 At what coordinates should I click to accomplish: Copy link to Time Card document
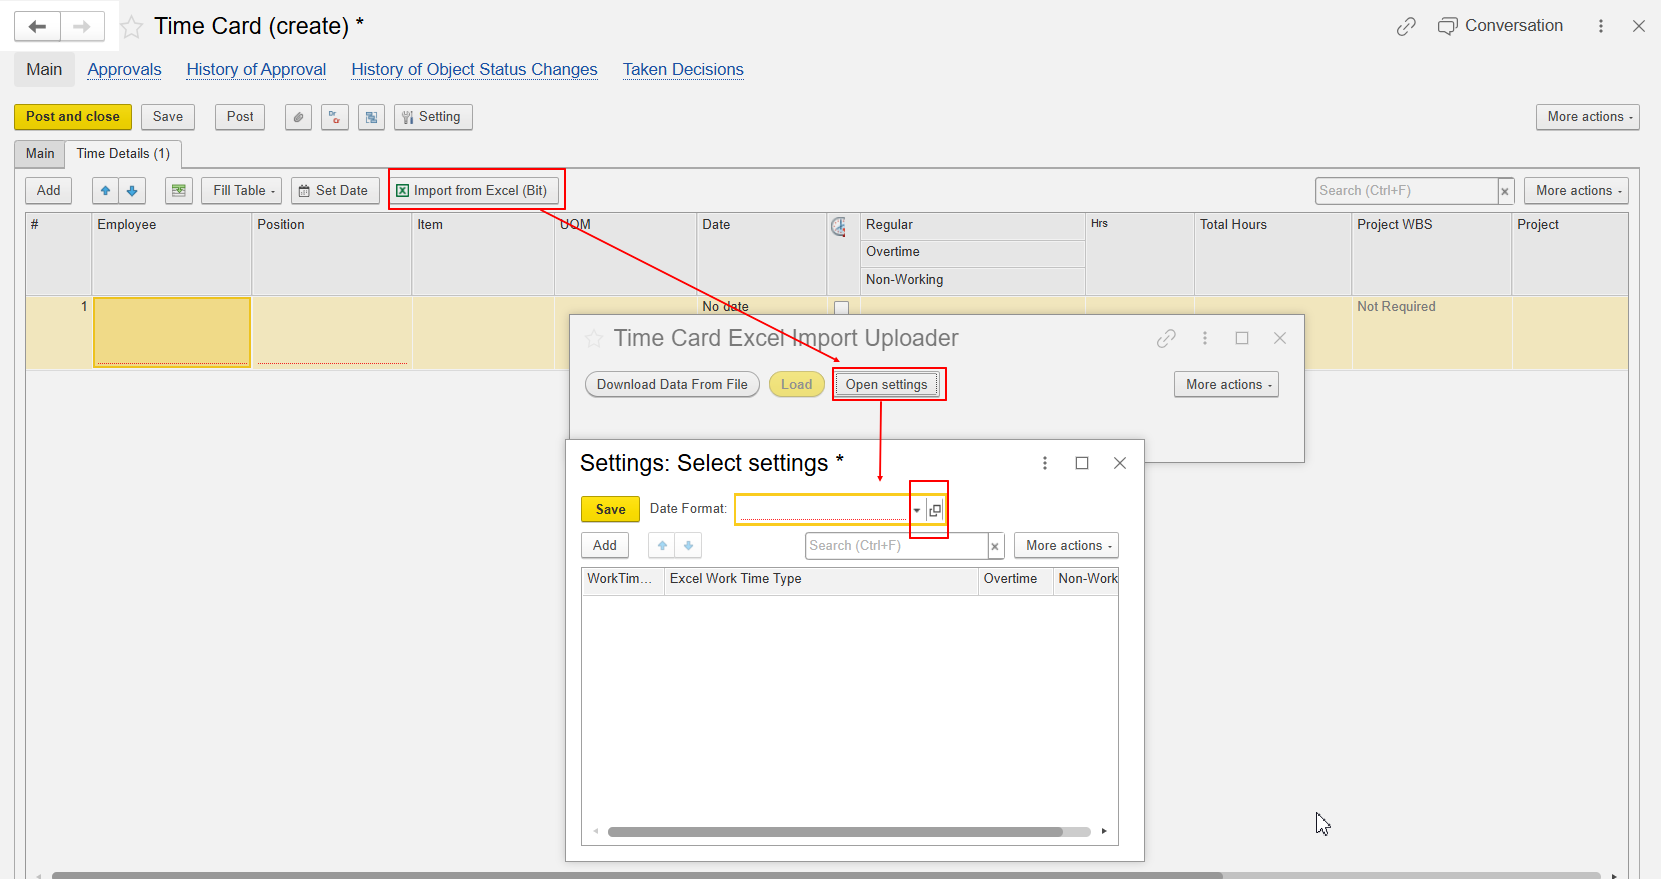[x=1406, y=27]
